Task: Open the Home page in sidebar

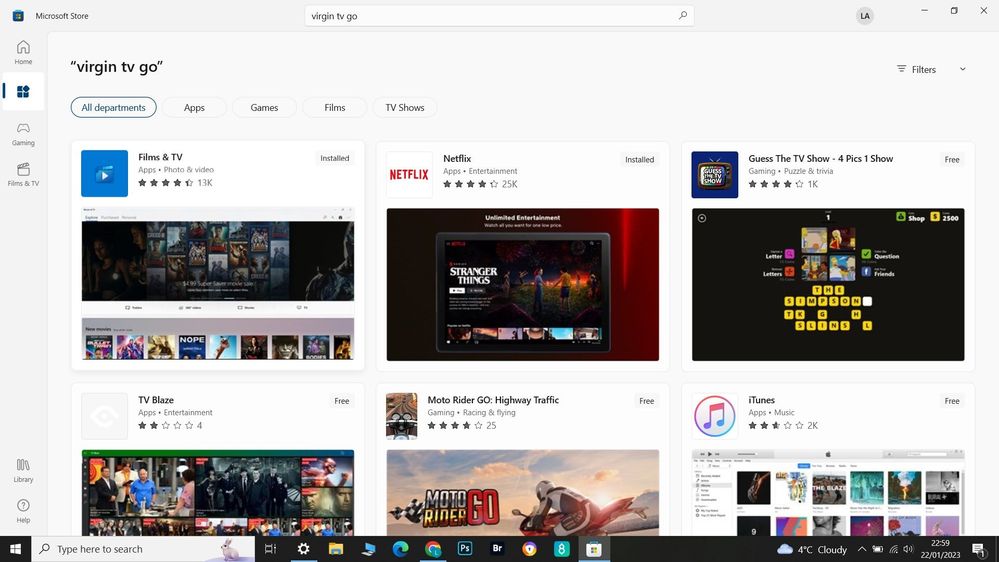Action: (23, 52)
